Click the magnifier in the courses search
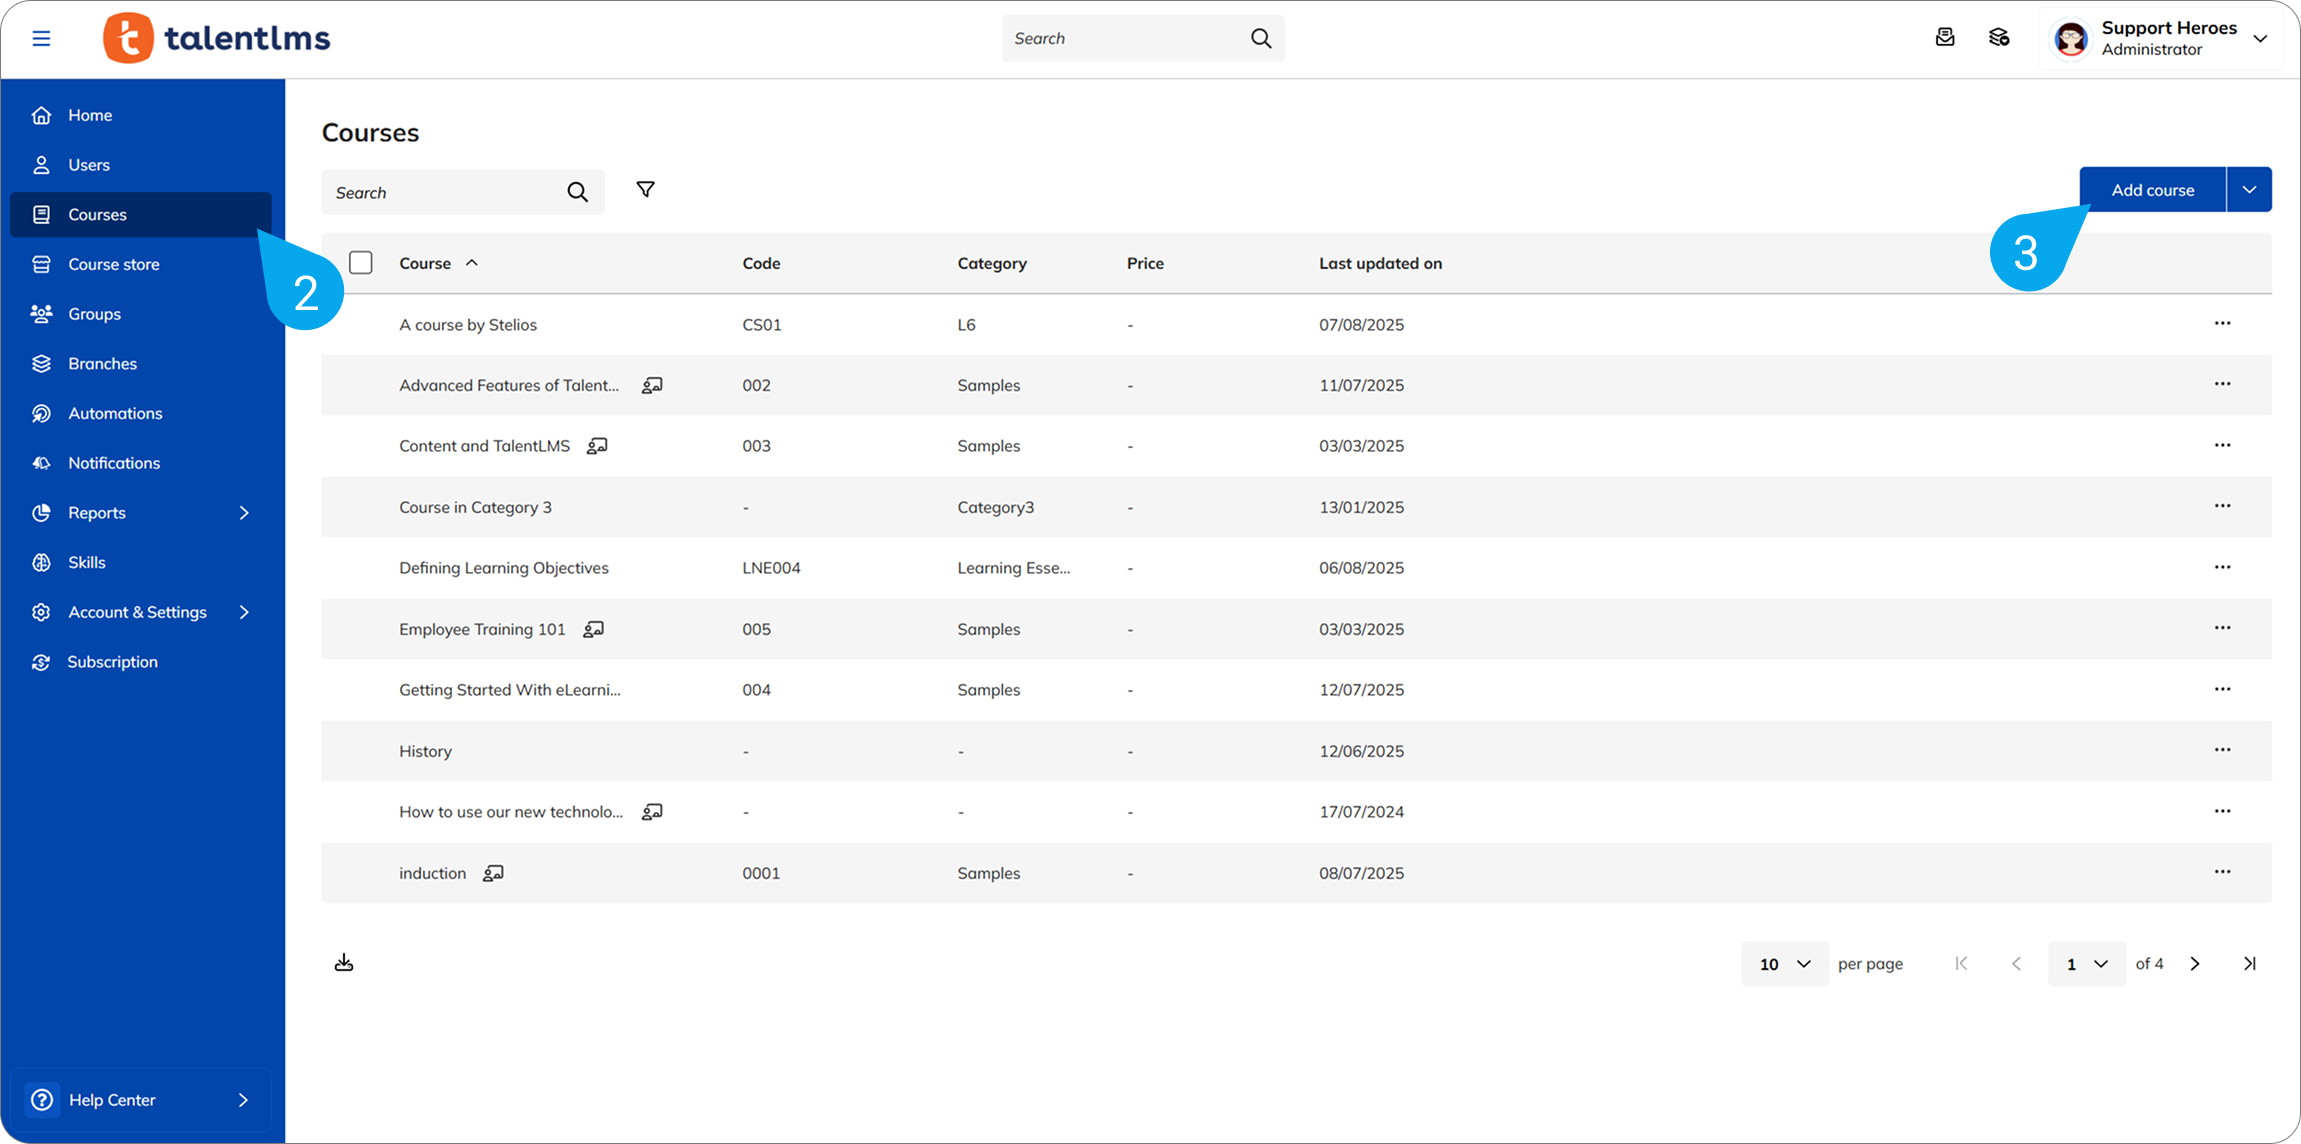 [x=578, y=192]
